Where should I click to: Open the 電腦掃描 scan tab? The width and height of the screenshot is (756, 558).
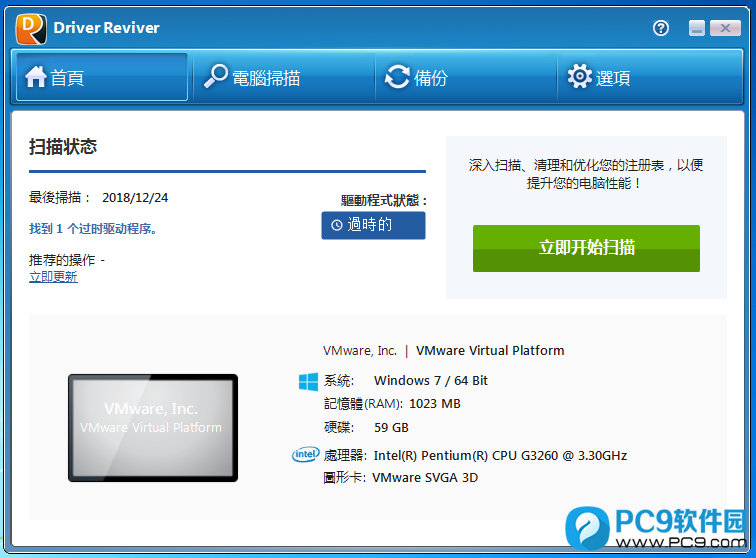click(284, 77)
